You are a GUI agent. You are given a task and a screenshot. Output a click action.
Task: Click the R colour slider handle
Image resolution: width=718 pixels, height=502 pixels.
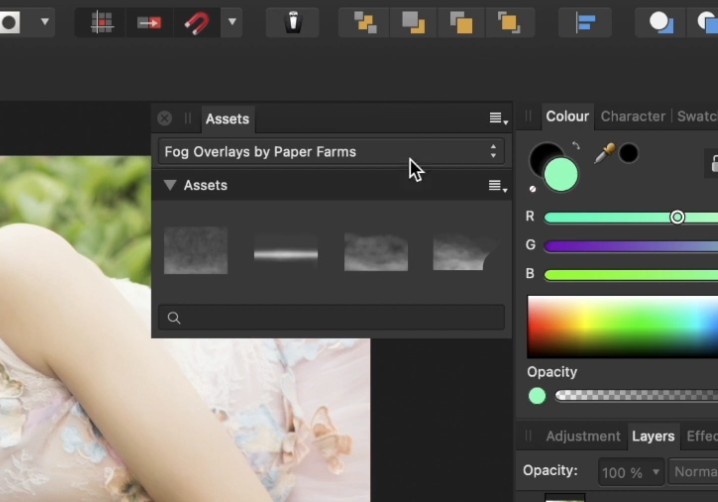pyautogui.click(x=677, y=217)
